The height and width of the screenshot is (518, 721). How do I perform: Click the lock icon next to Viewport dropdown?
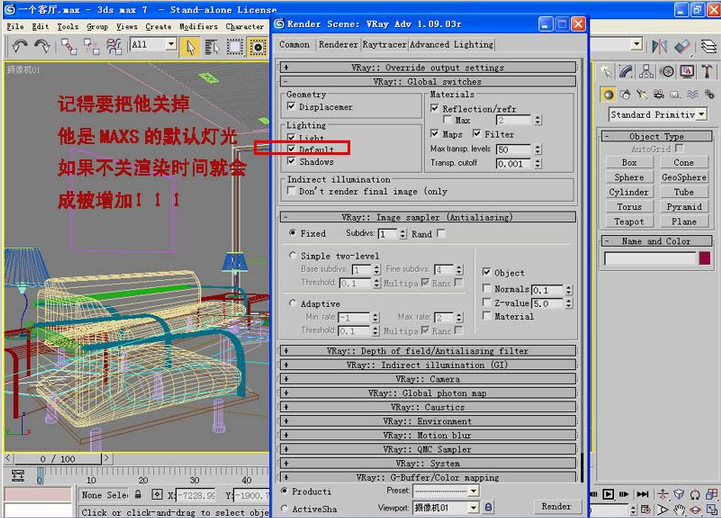point(488,507)
